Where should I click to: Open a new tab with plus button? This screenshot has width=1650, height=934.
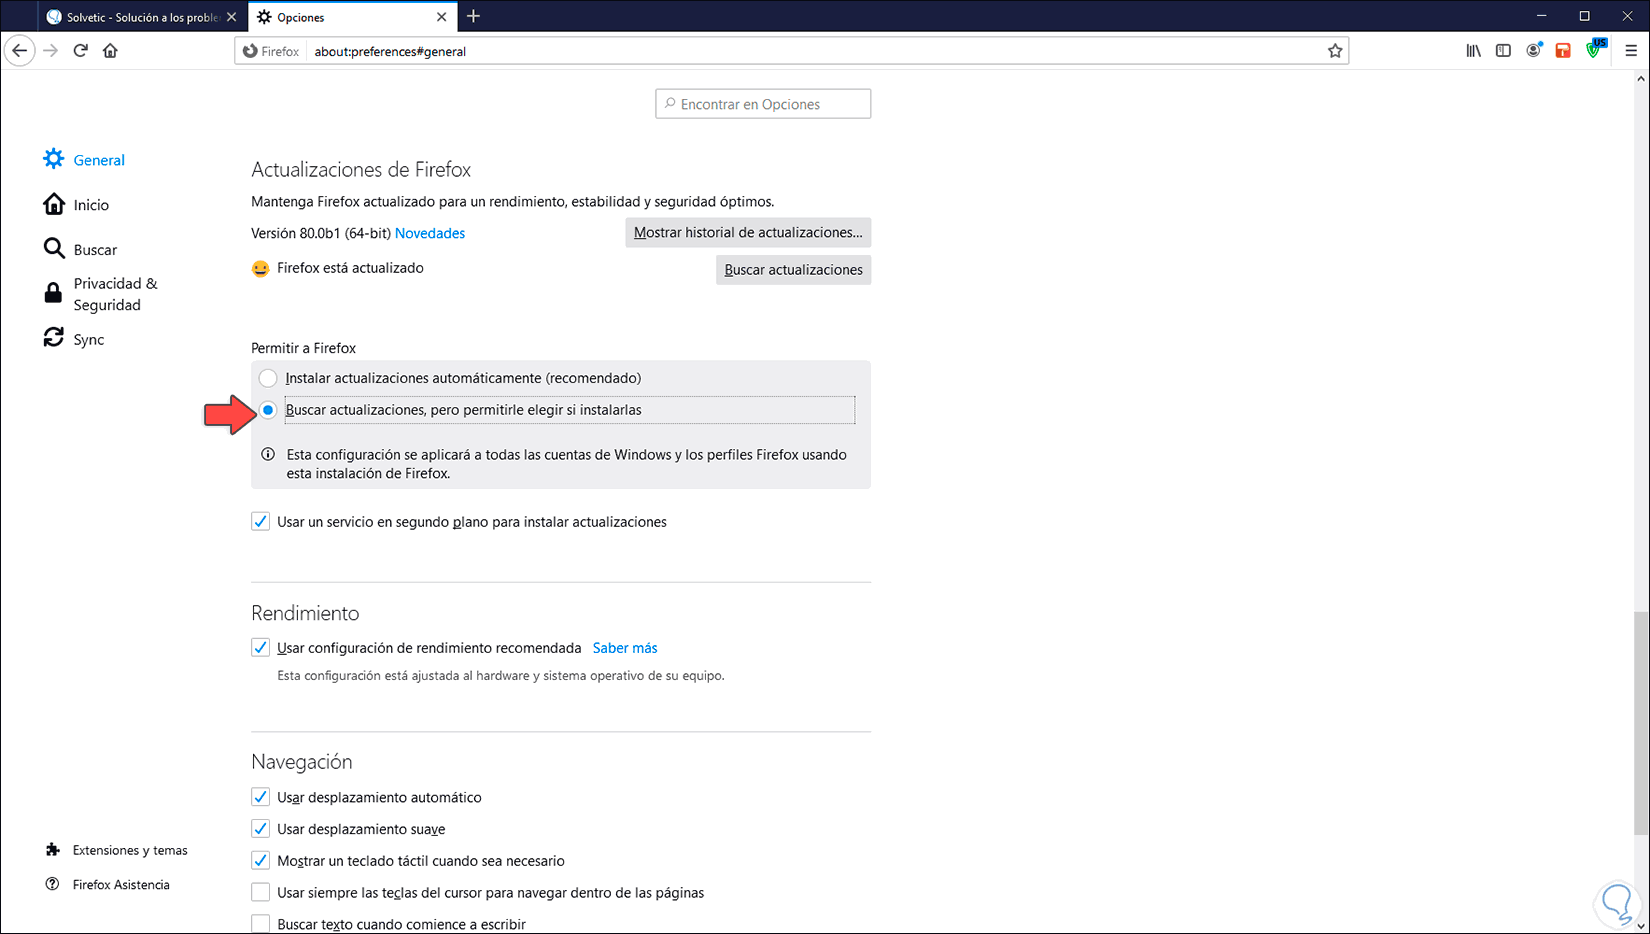coord(473,16)
